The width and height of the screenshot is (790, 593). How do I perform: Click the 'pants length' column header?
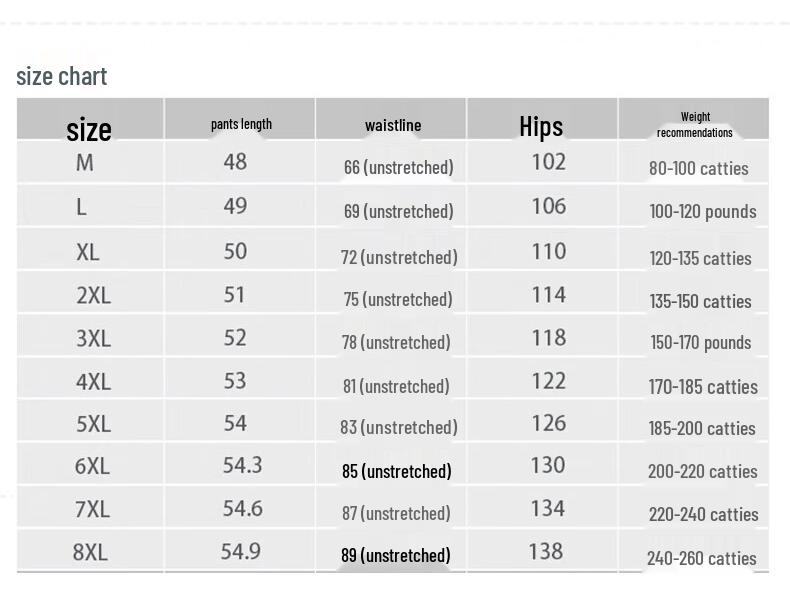[241, 124]
